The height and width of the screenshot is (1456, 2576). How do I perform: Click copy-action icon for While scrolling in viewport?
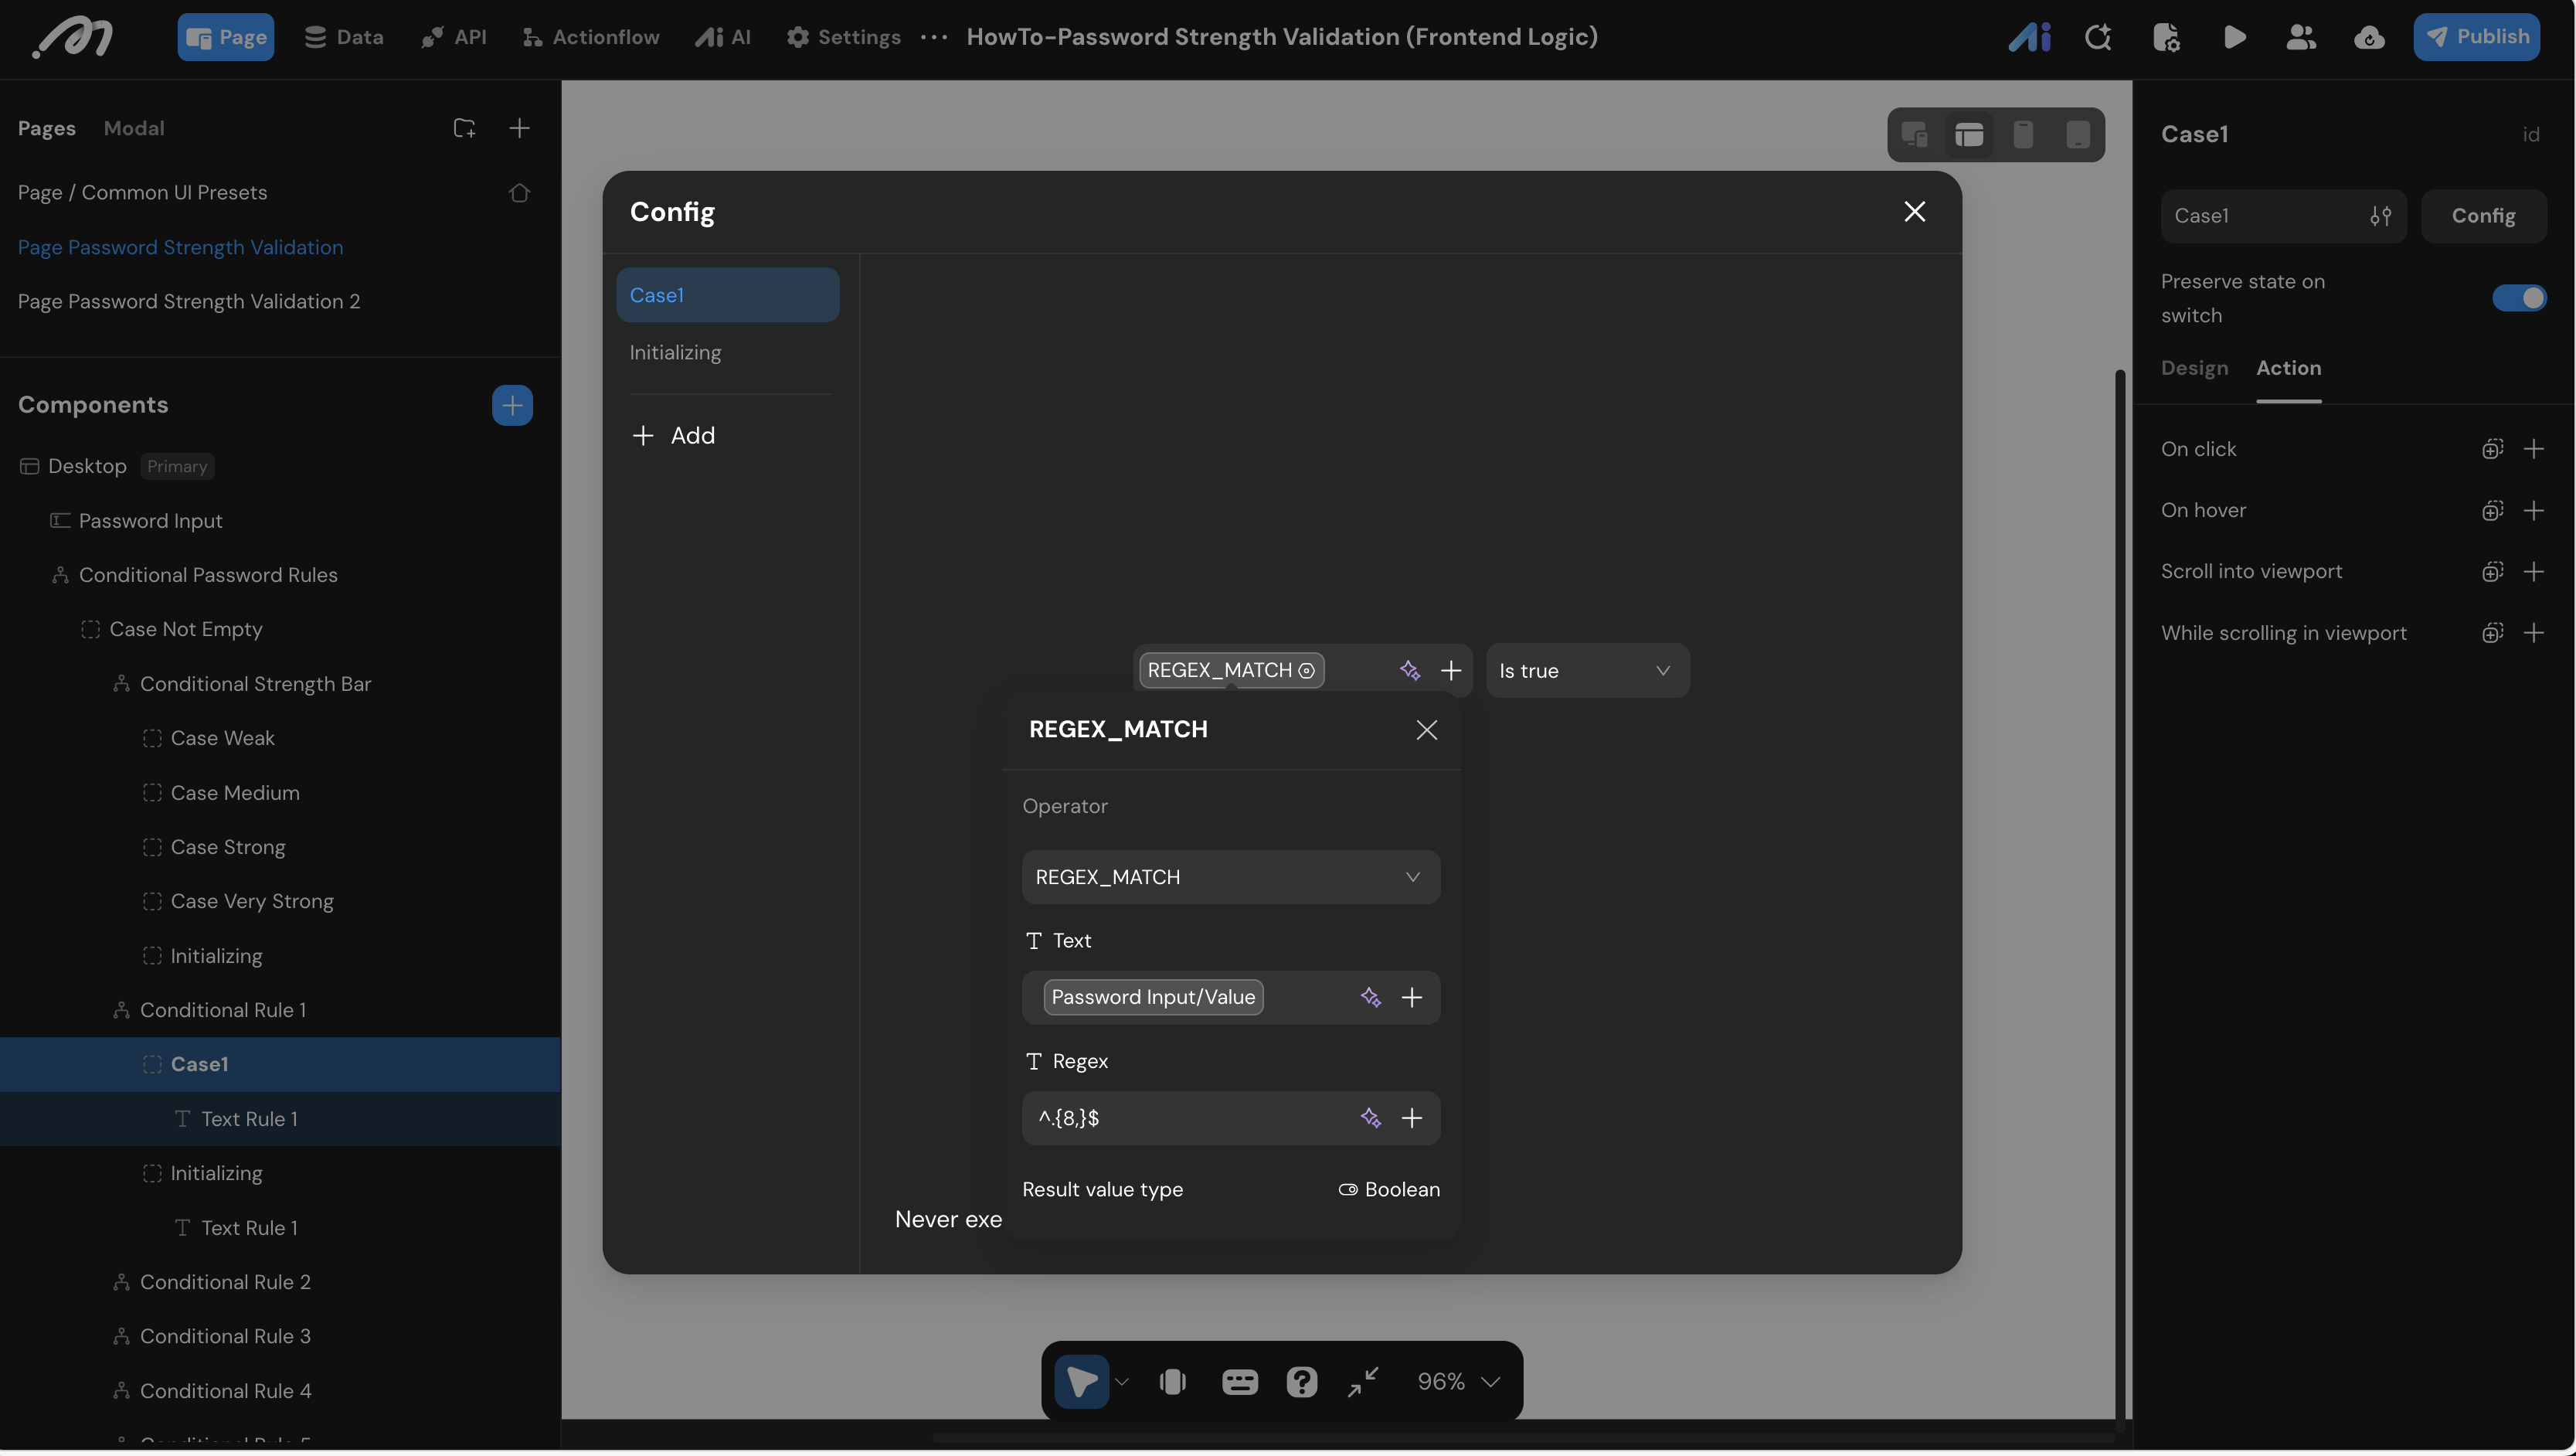click(2492, 633)
